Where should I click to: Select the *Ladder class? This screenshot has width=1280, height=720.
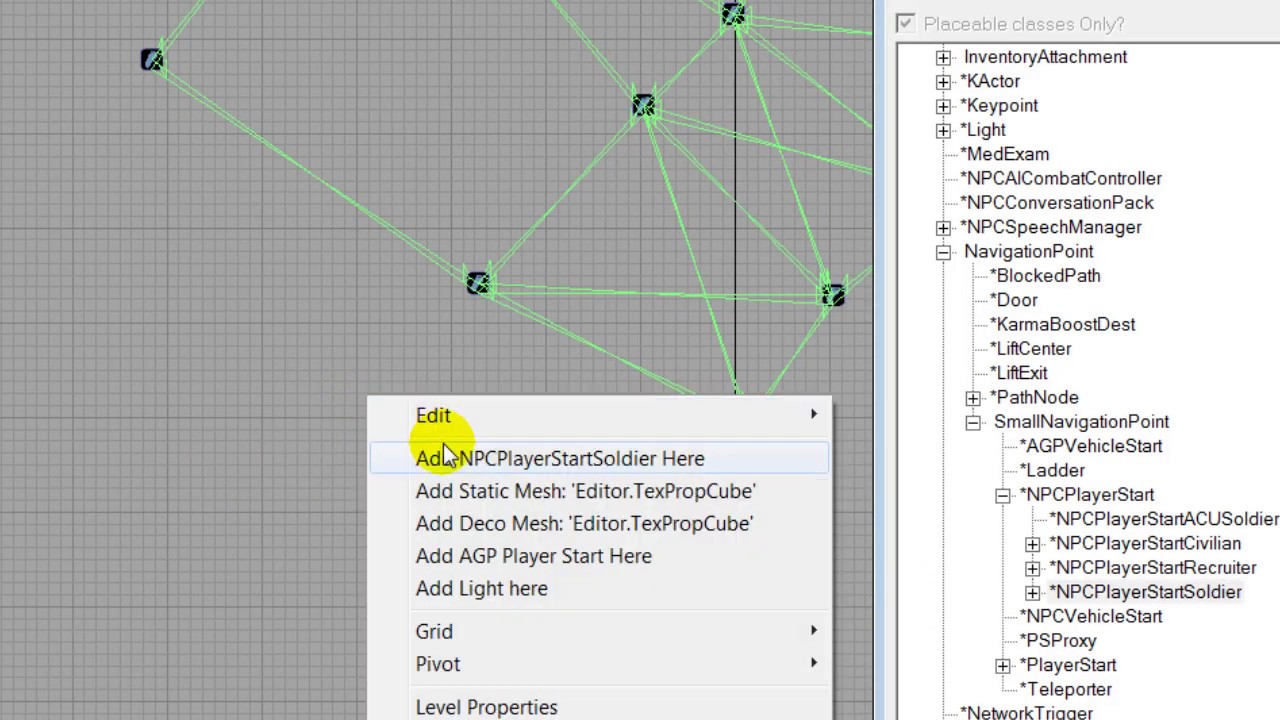pyautogui.click(x=1052, y=470)
